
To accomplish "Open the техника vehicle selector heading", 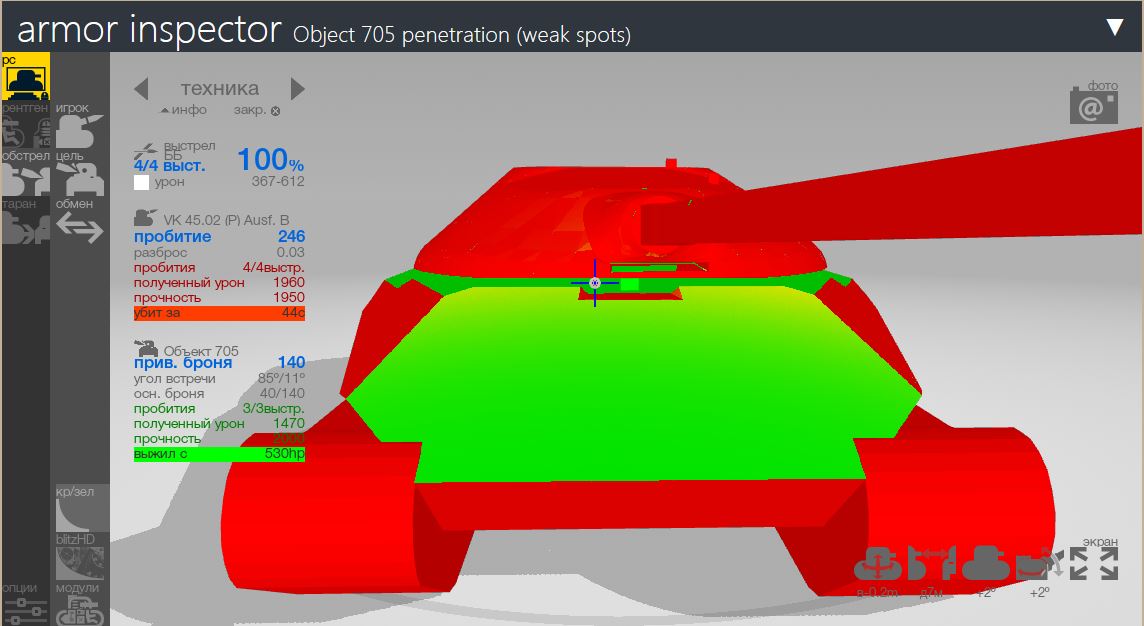I will [x=220, y=88].
